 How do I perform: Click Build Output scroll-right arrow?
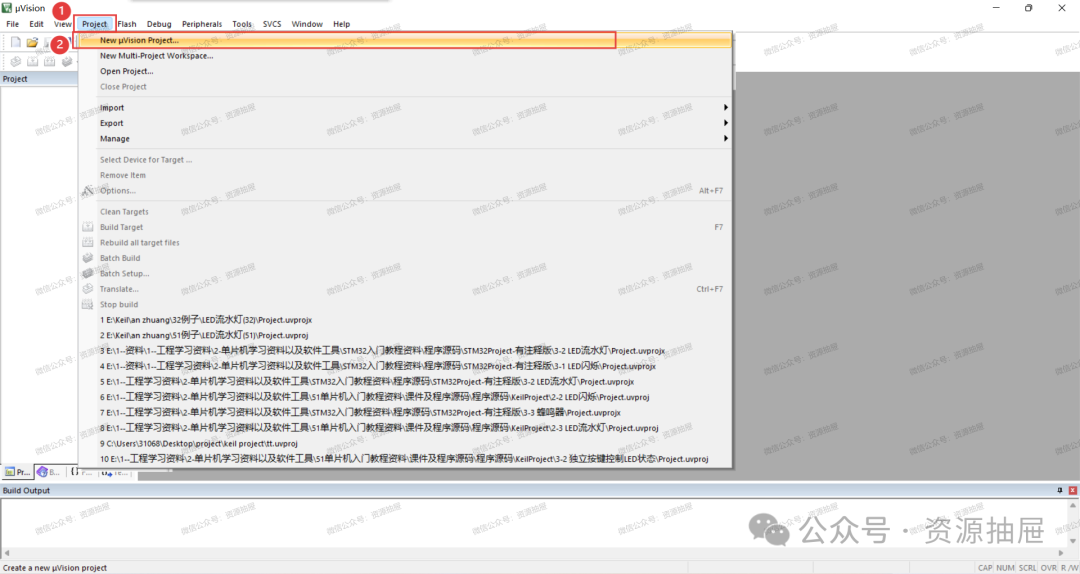click(x=1061, y=553)
